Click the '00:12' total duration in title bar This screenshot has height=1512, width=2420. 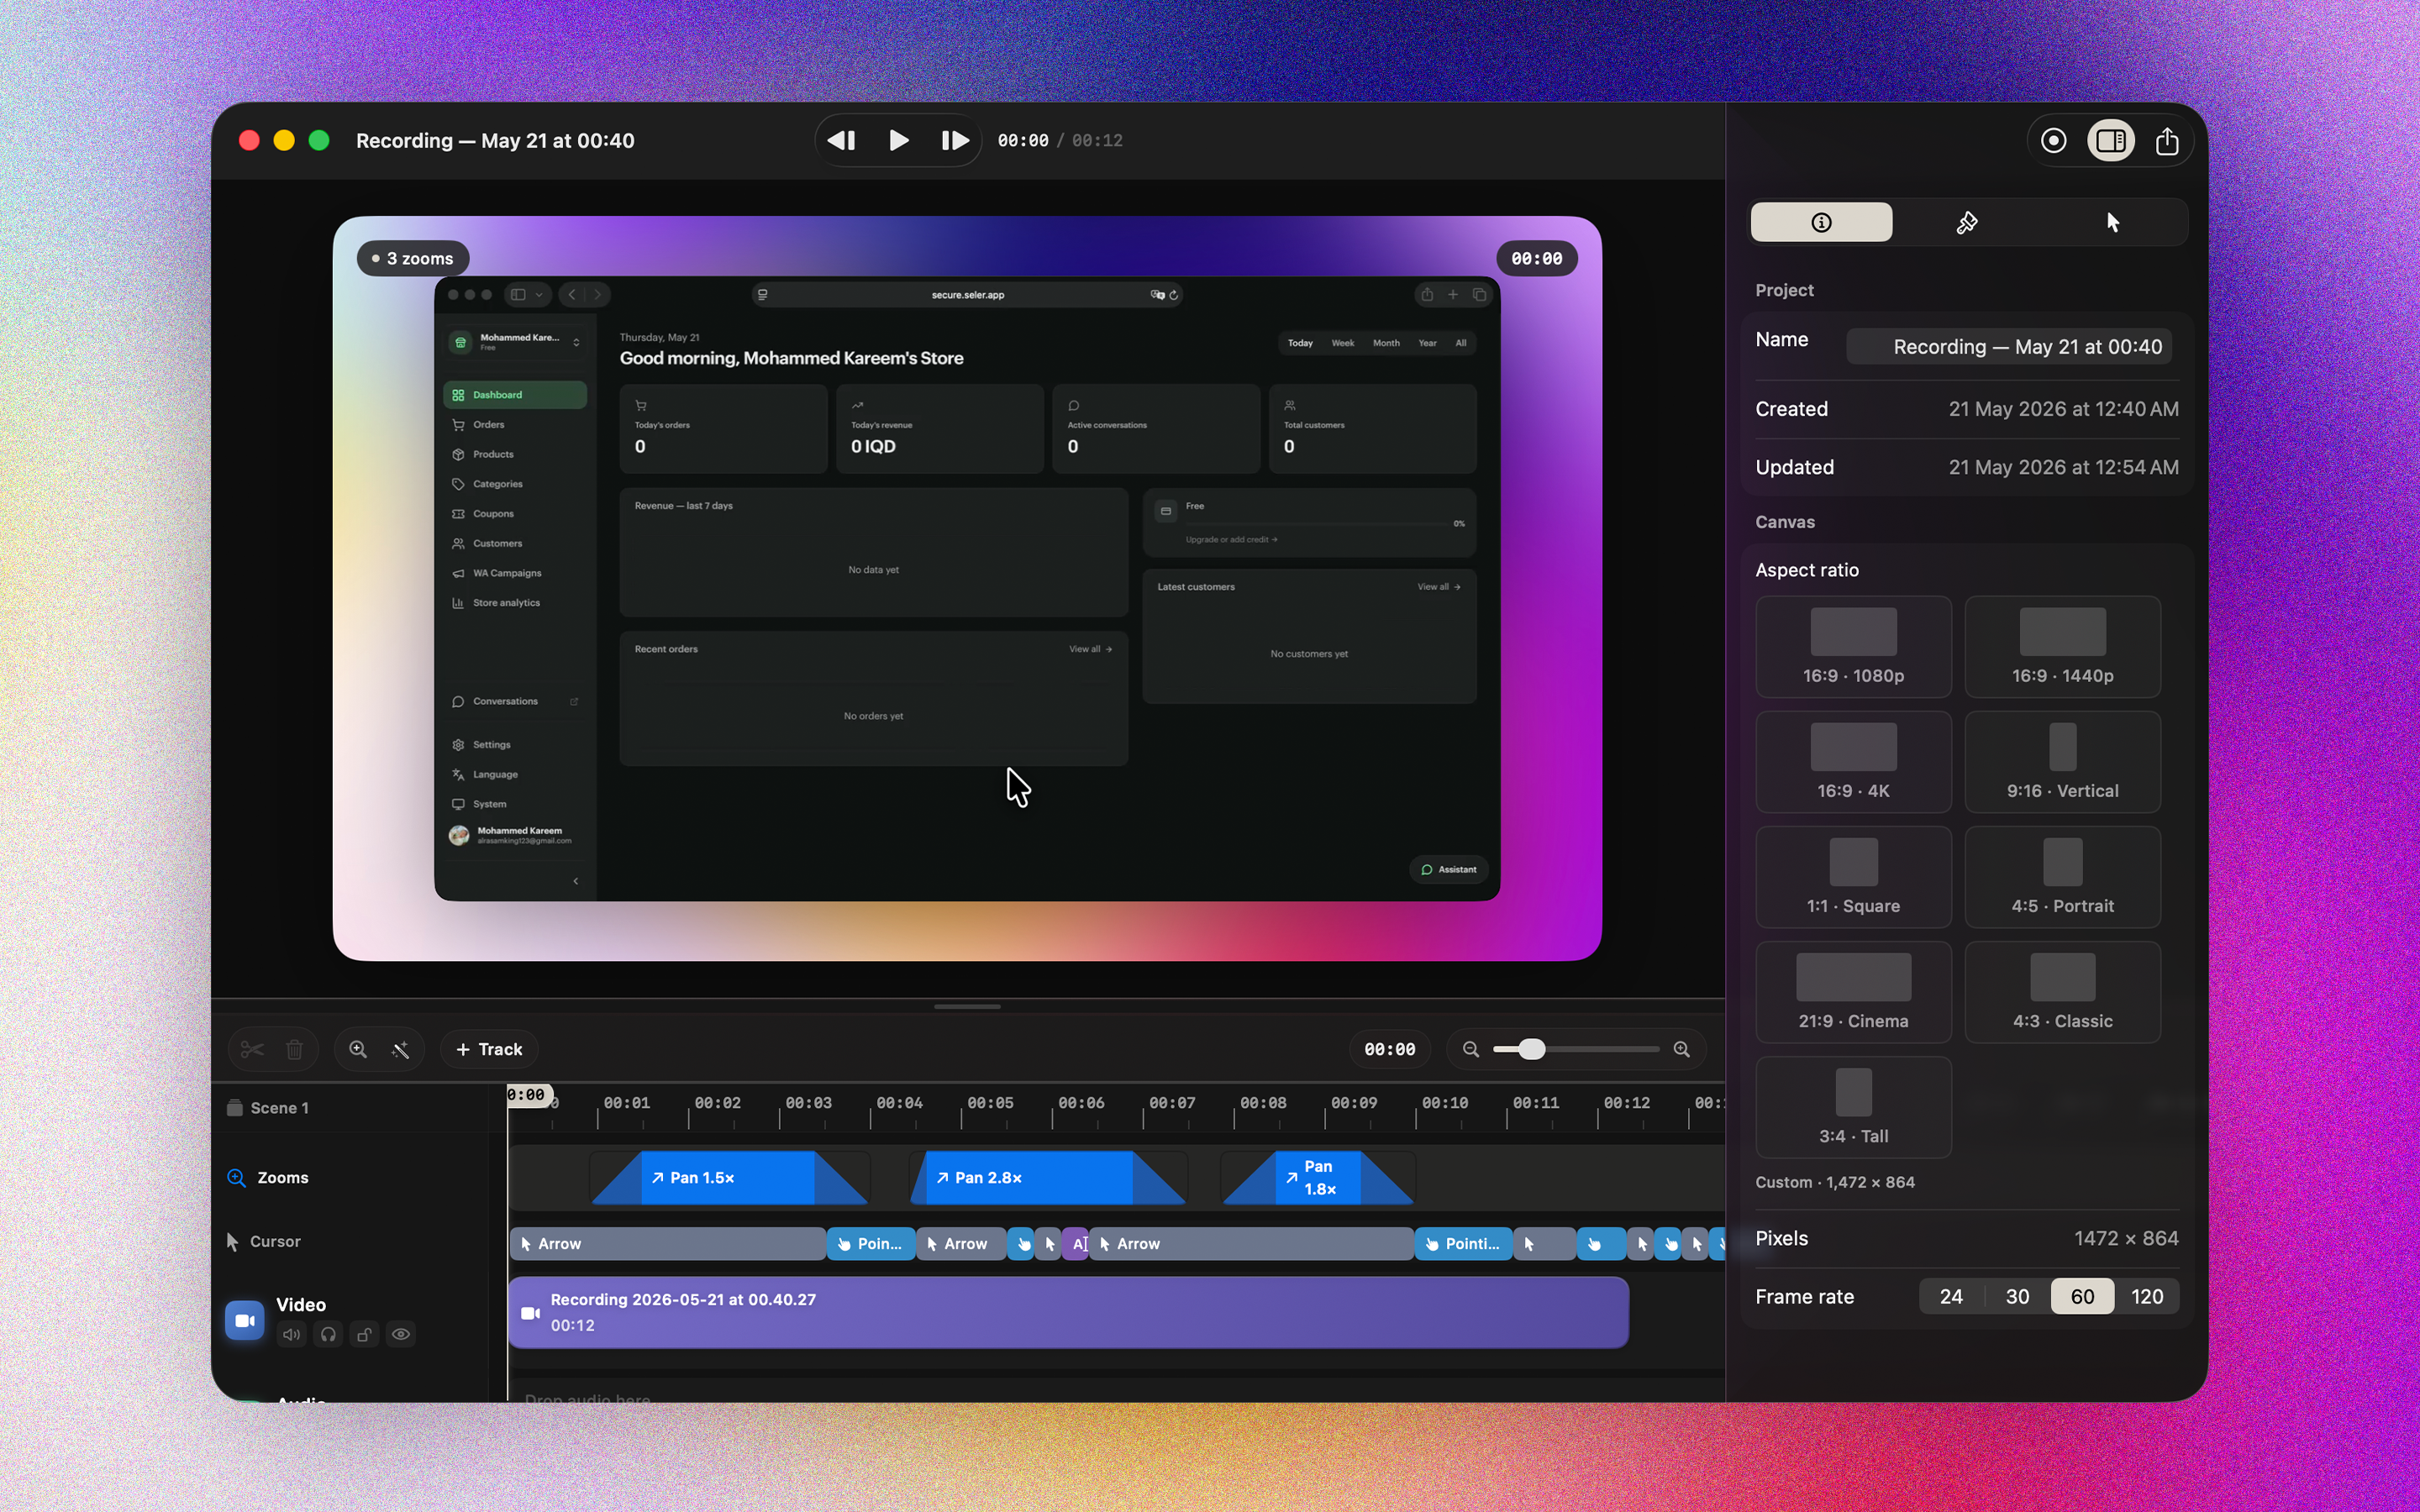pos(1097,141)
